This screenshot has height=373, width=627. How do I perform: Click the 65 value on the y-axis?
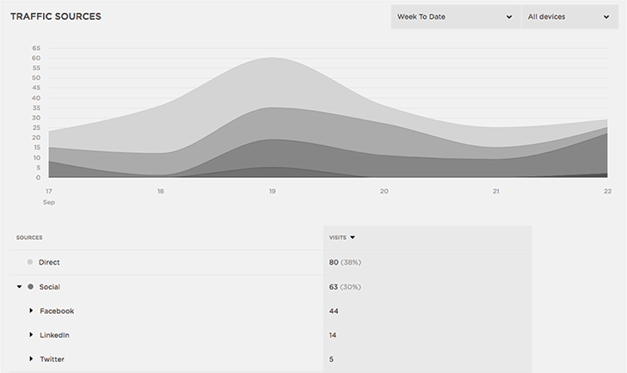coord(36,48)
